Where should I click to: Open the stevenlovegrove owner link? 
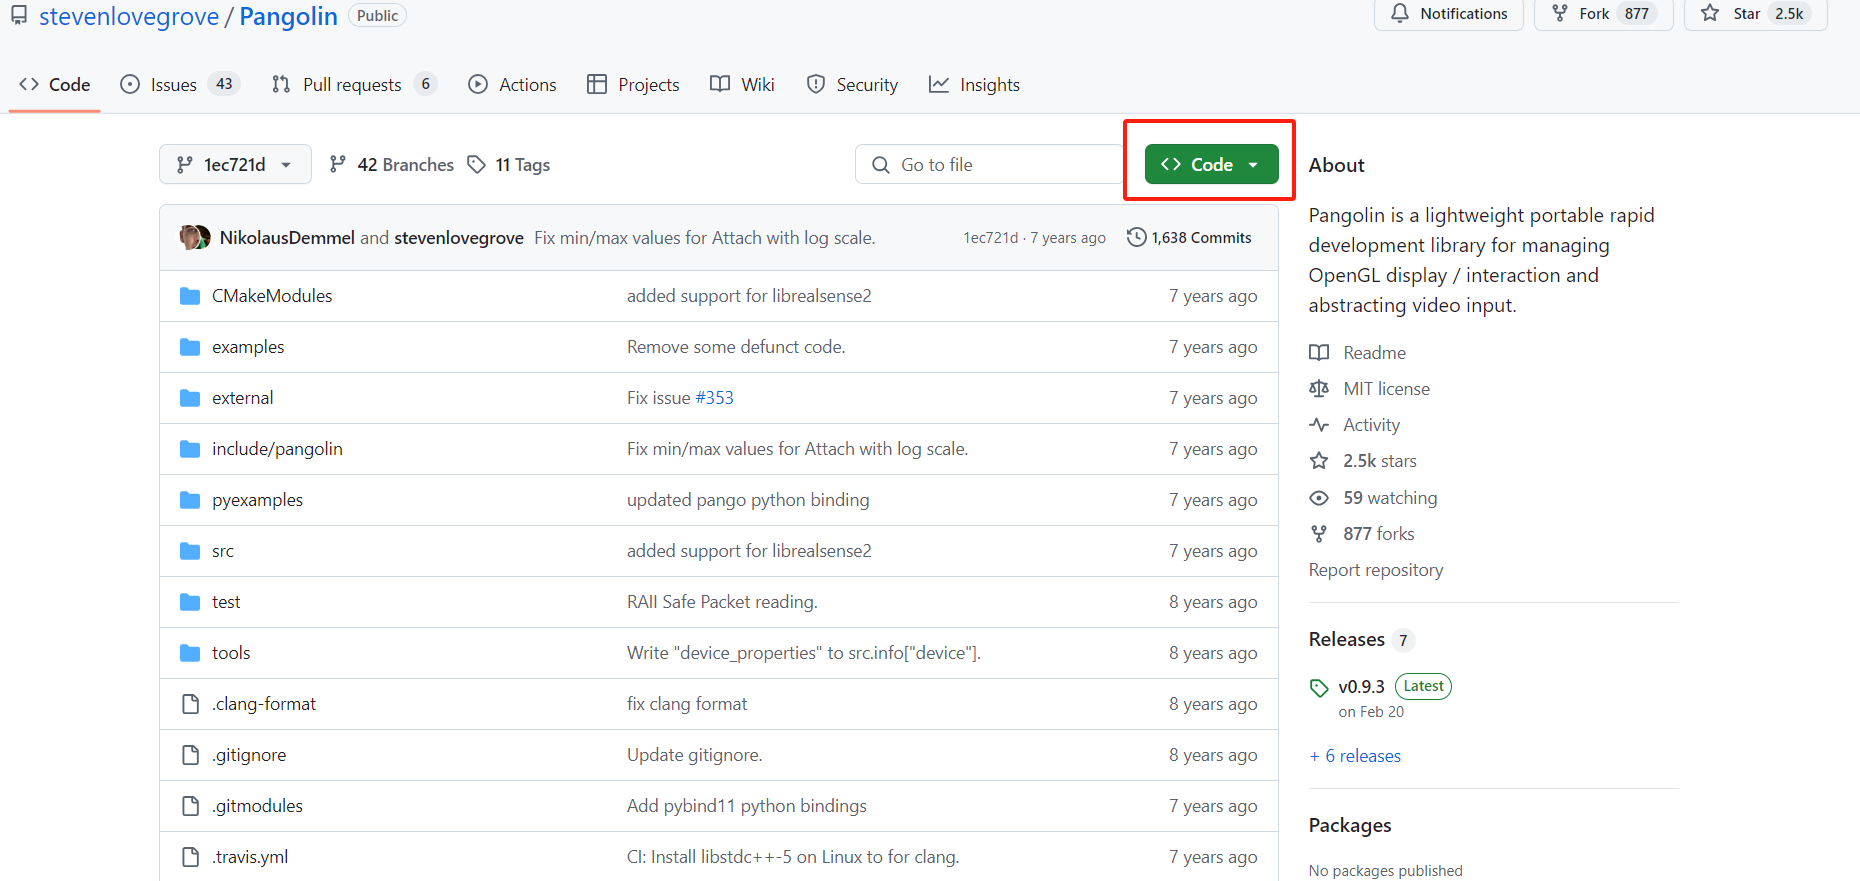click(129, 16)
